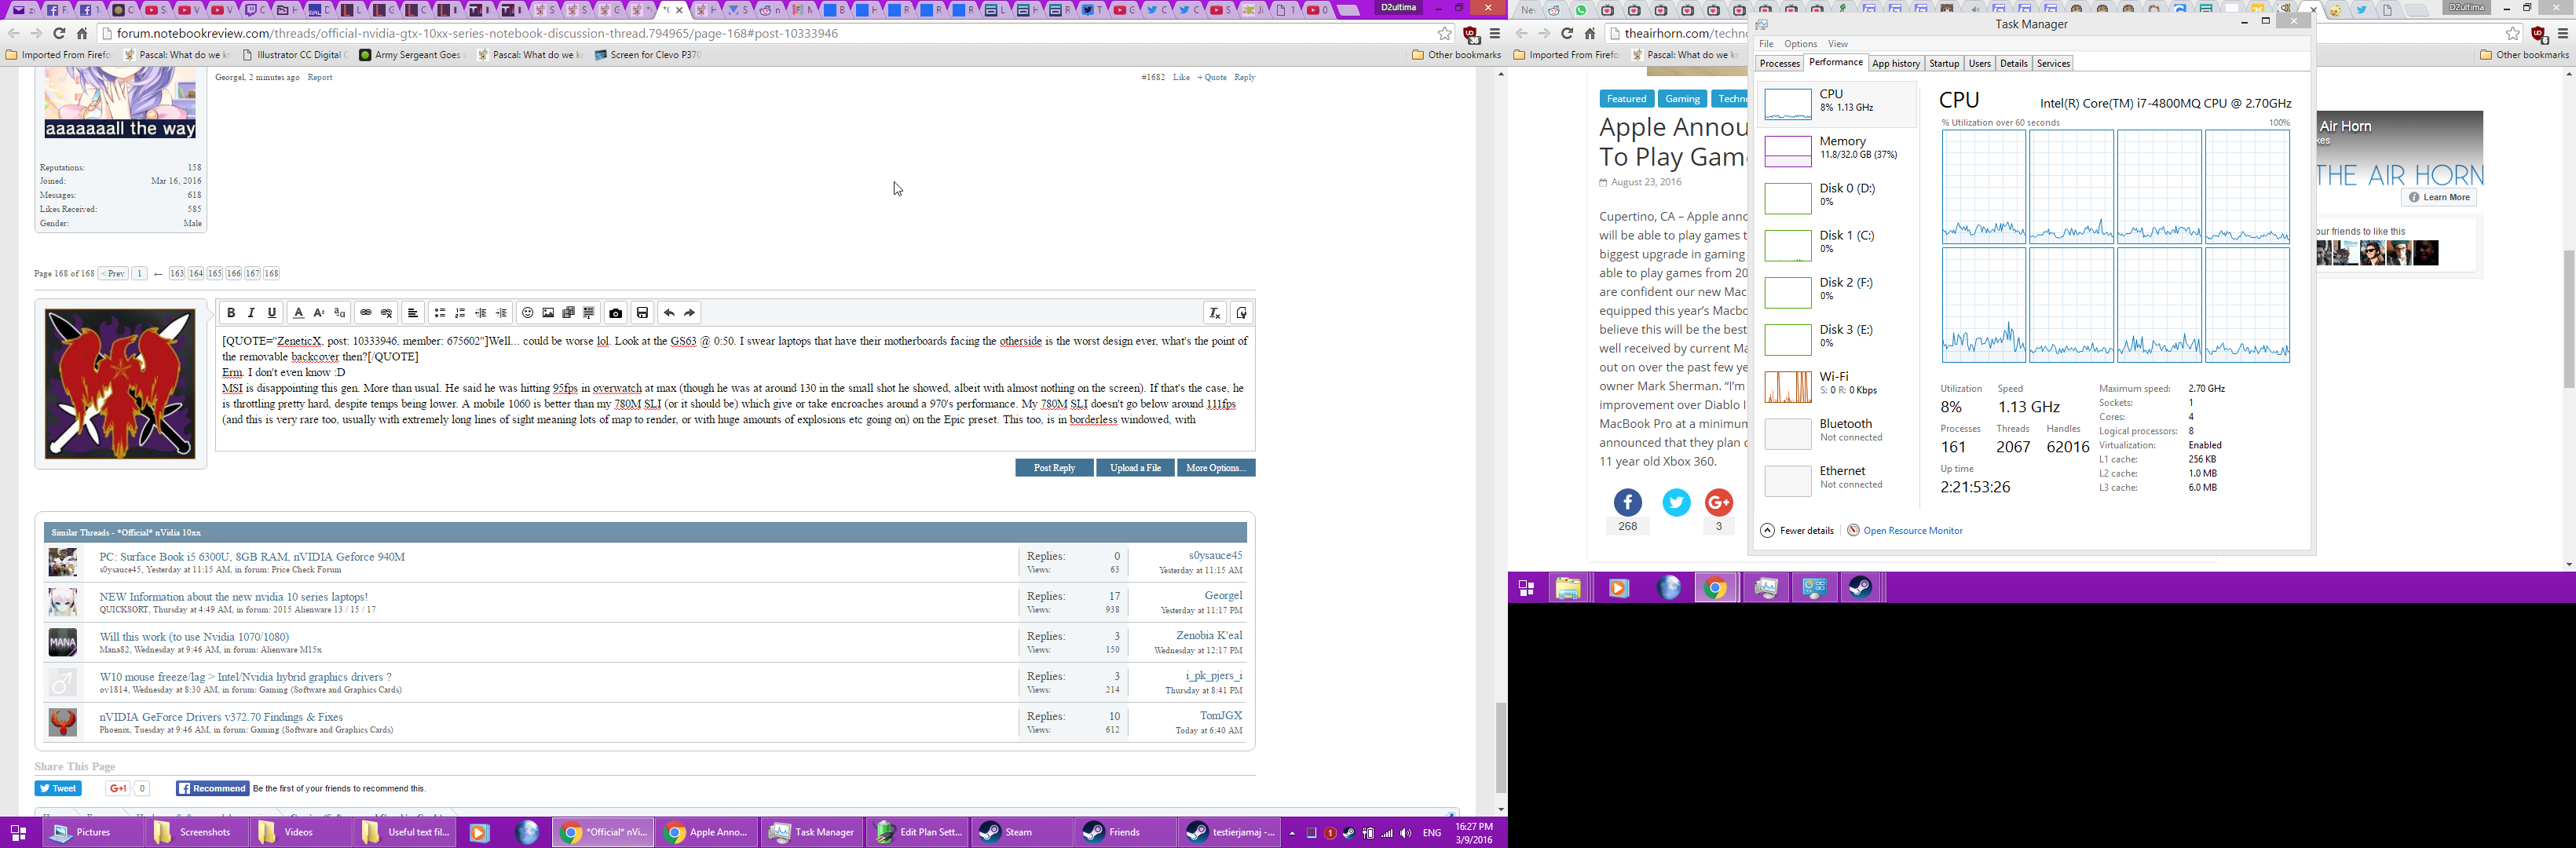The image size is (2576, 848).
Task: Open Featured category on The Air Horn
Action: pos(1626,98)
